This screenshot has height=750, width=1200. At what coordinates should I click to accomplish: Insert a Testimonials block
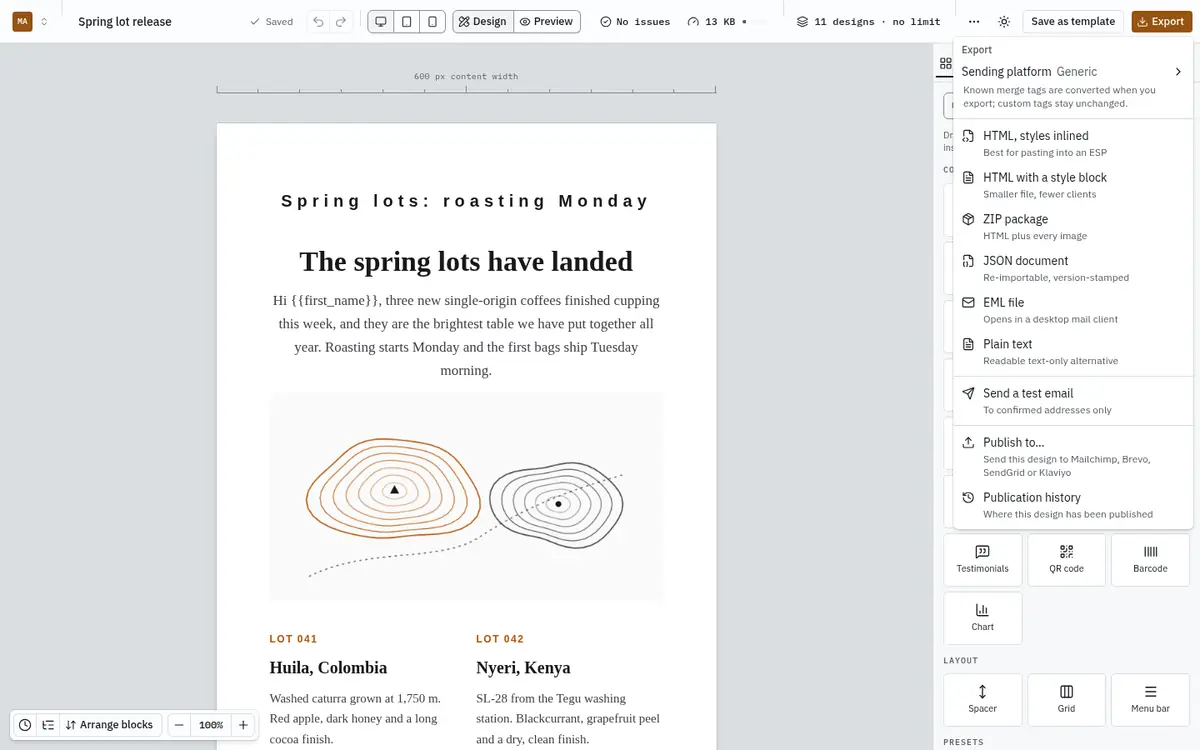(983, 559)
